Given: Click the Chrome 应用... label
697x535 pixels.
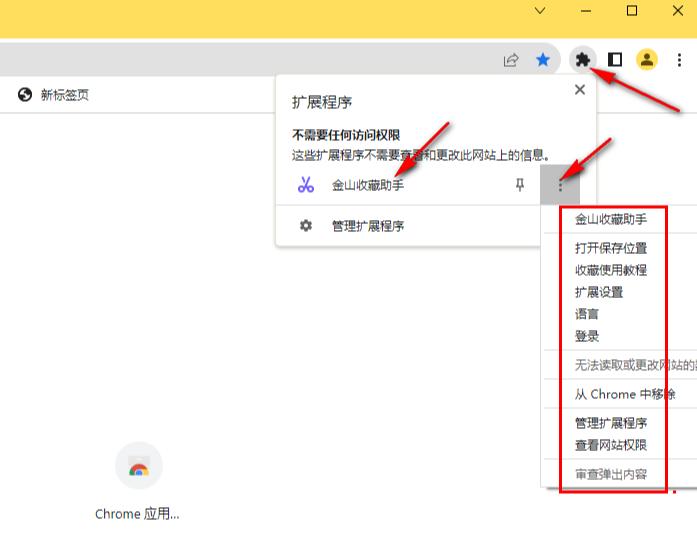Looking at the screenshot, I should click(137, 514).
